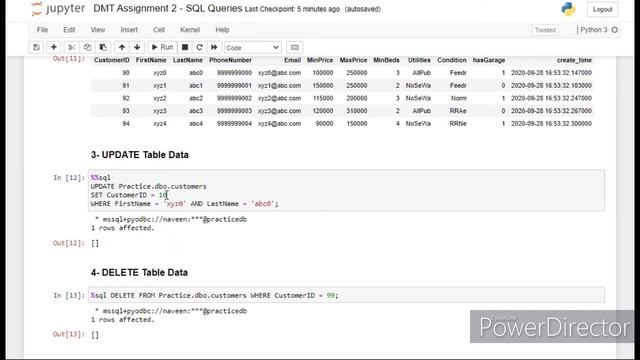Click the CustomerID column header
Image resolution: width=640 pixels, height=360 pixels.
click(x=111, y=60)
